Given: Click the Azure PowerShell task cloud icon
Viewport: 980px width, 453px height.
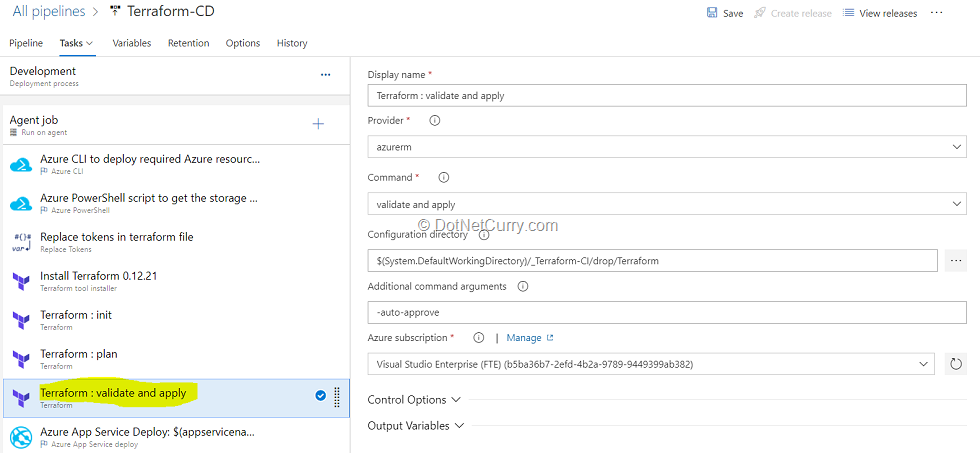Looking at the screenshot, I should click(x=21, y=204).
